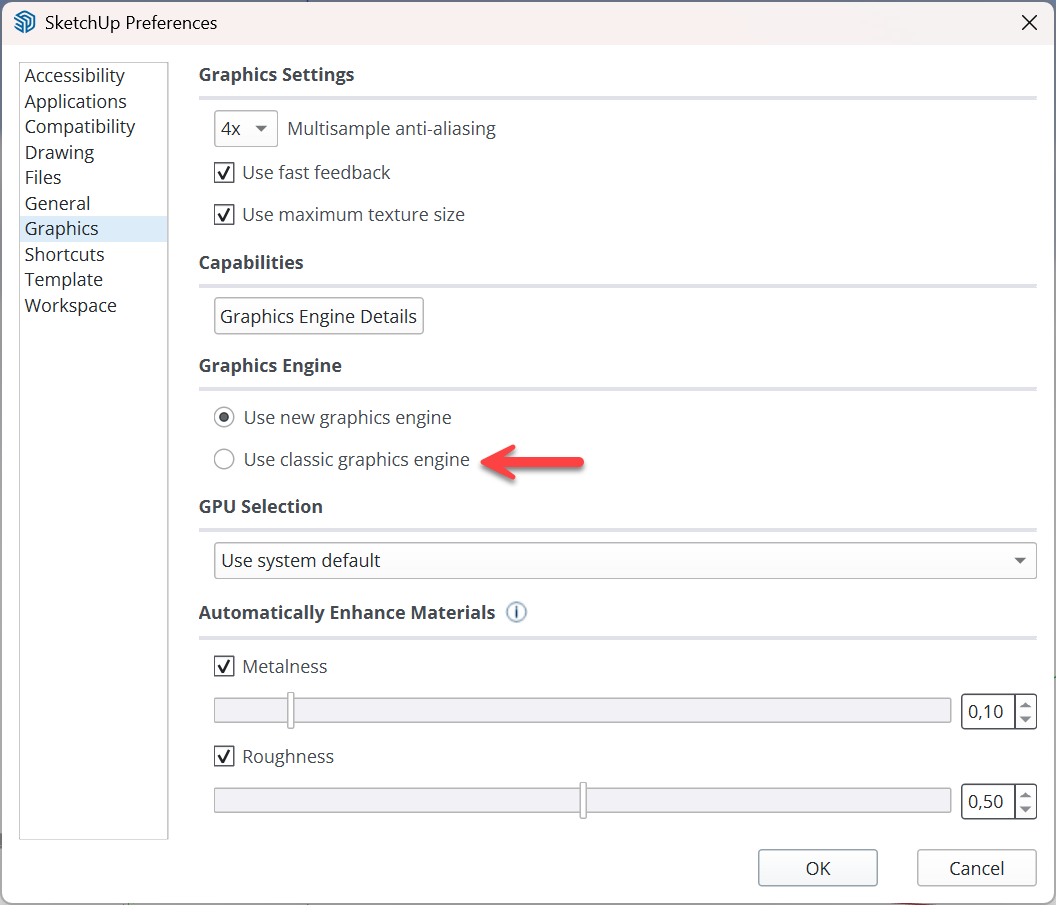Select Use classic graphics engine radio
Screen dimensions: 1056x905
pos(224,459)
